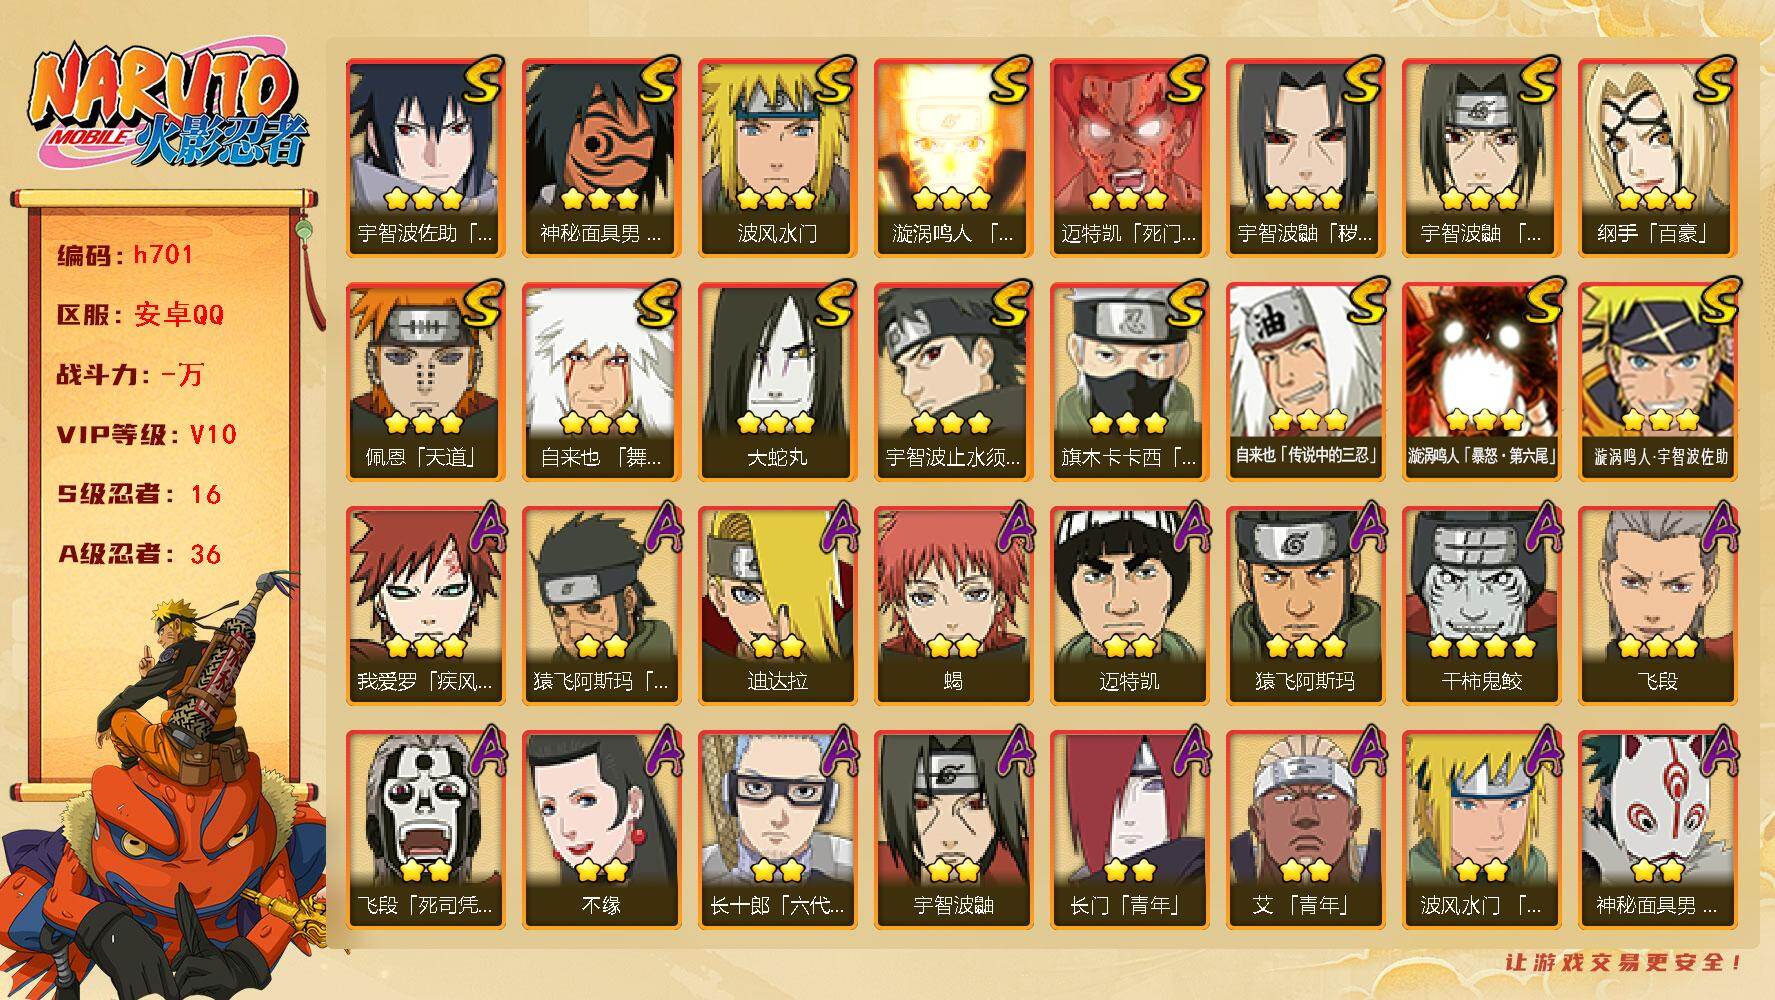Open the 纲手「百豪」character card
The image size is (1775, 1000).
point(1657,158)
